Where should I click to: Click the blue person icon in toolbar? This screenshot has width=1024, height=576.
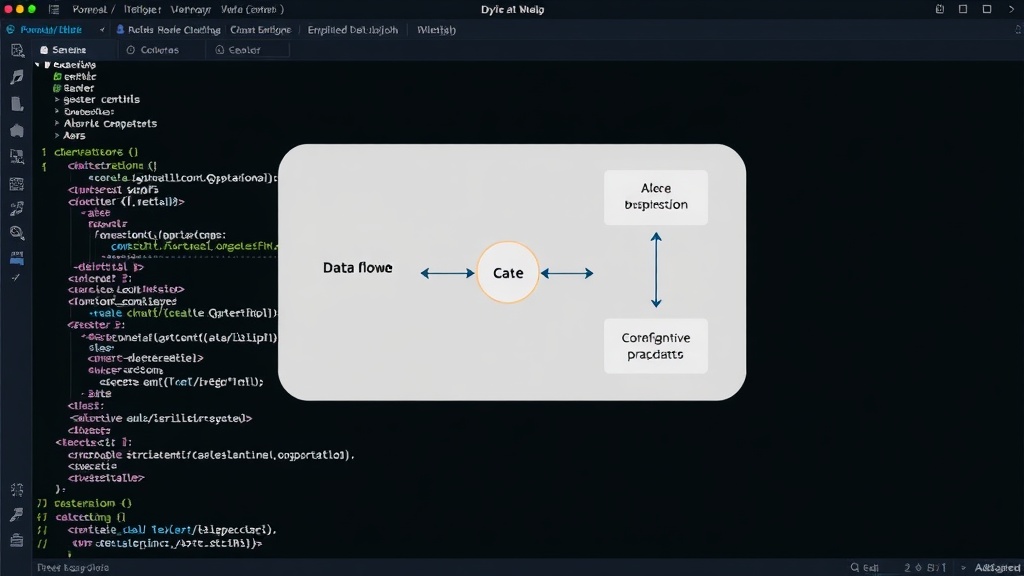(x=120, y=29)
